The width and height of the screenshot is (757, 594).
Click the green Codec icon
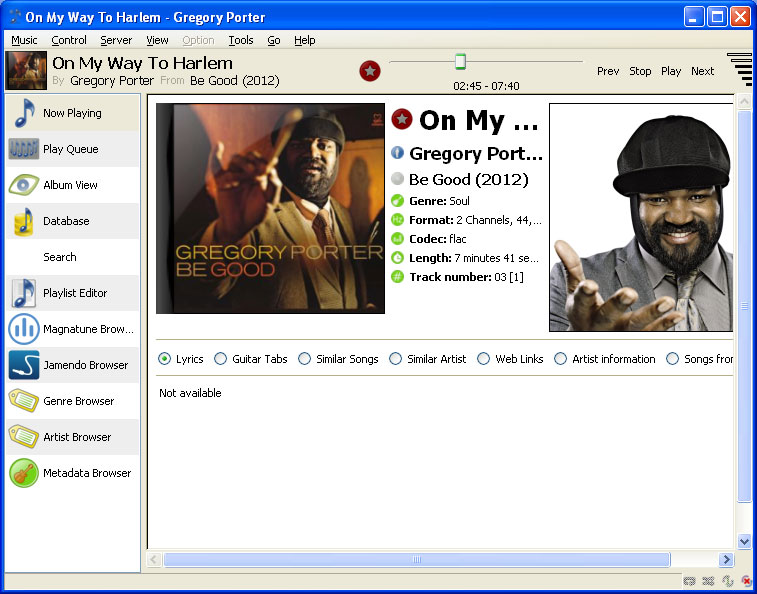click(x=397, y=239)
